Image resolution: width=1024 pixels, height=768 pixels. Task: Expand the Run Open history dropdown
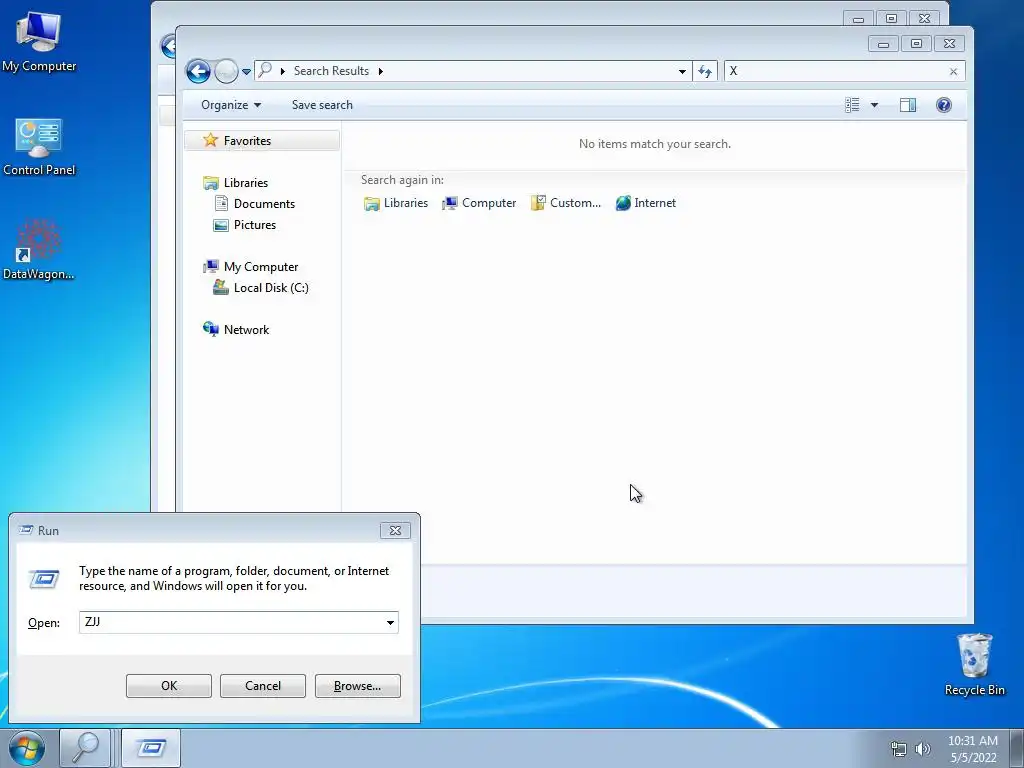391,622
